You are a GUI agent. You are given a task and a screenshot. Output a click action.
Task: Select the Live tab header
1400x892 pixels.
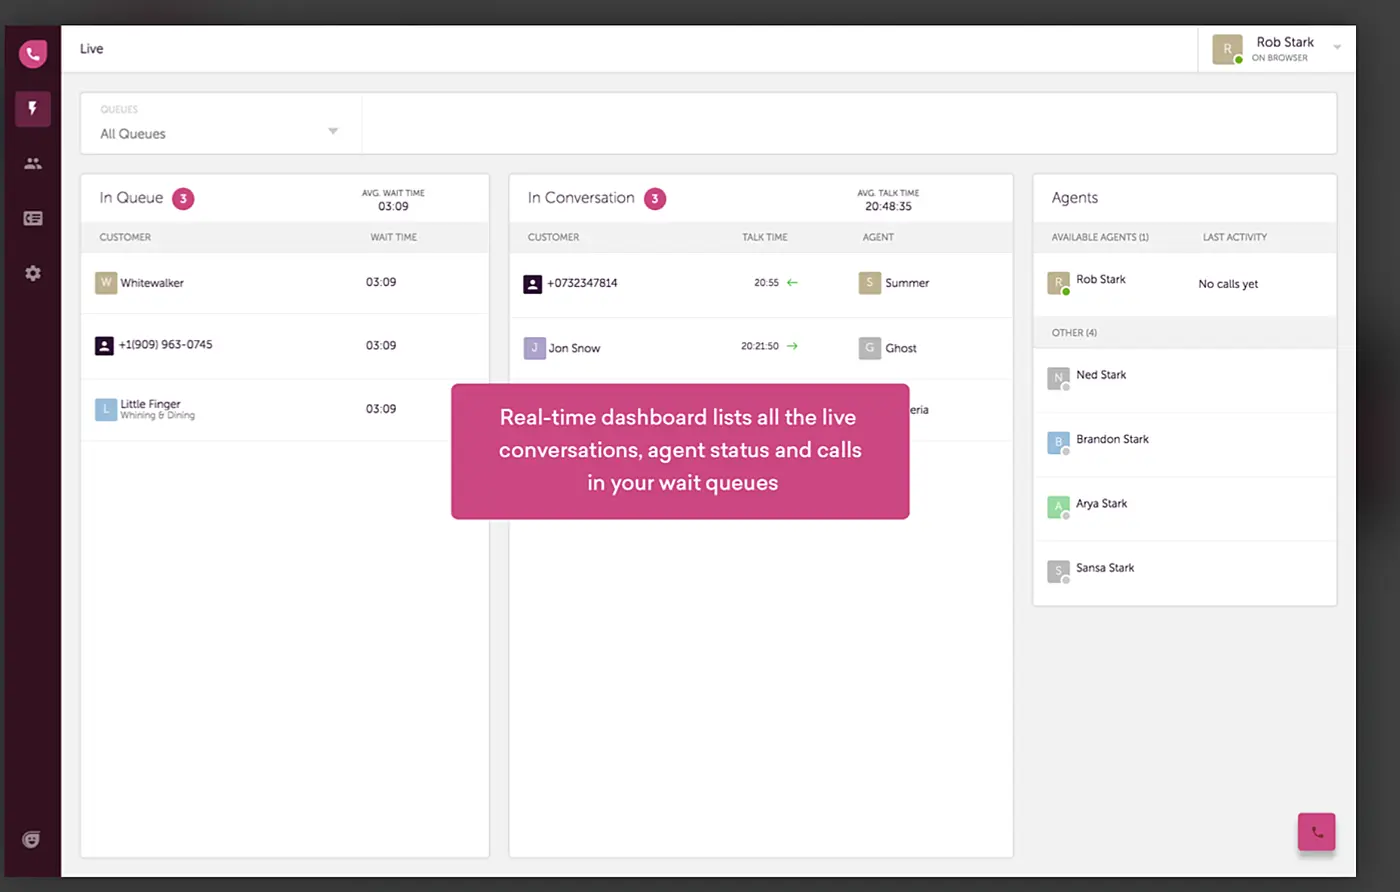[x=91, y=48]
